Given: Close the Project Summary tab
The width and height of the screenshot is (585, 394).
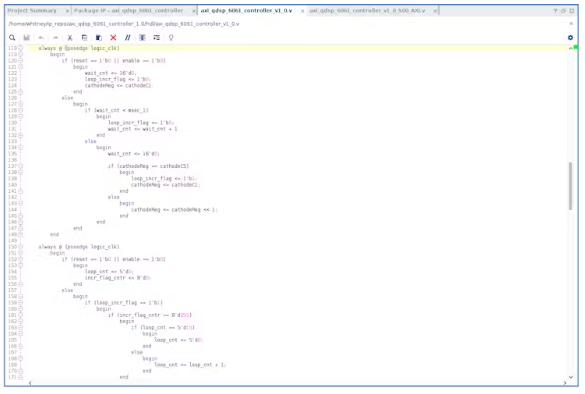Looking at the screenshot, I should pyautogui.click(x=67, y=11).
